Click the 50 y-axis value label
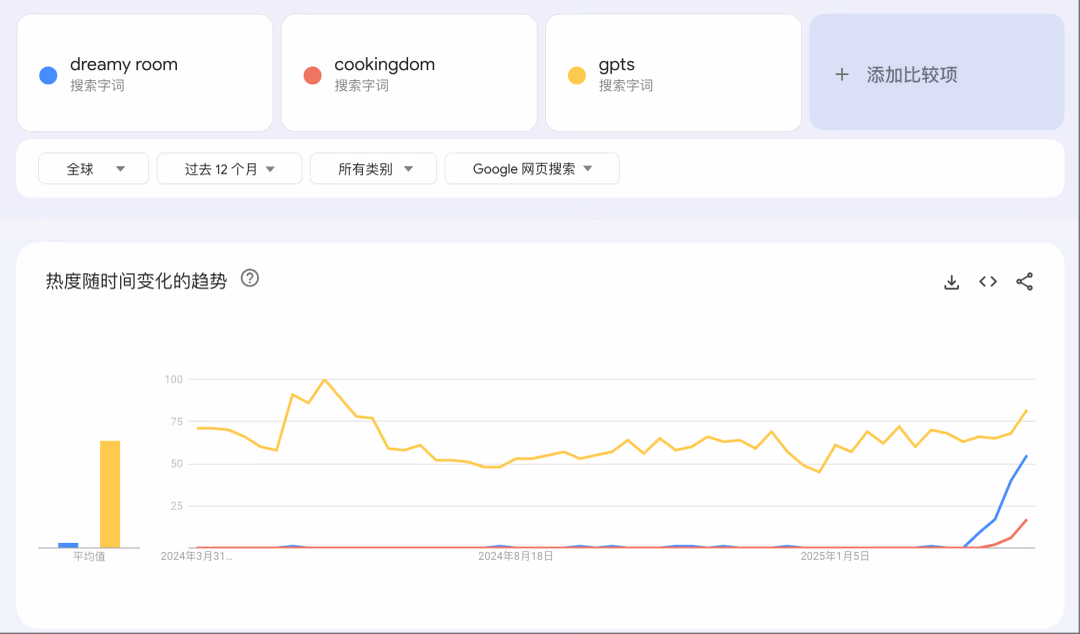Viewport: 1080px width, 634px height. pyautogui.click(x=176, y=464)
